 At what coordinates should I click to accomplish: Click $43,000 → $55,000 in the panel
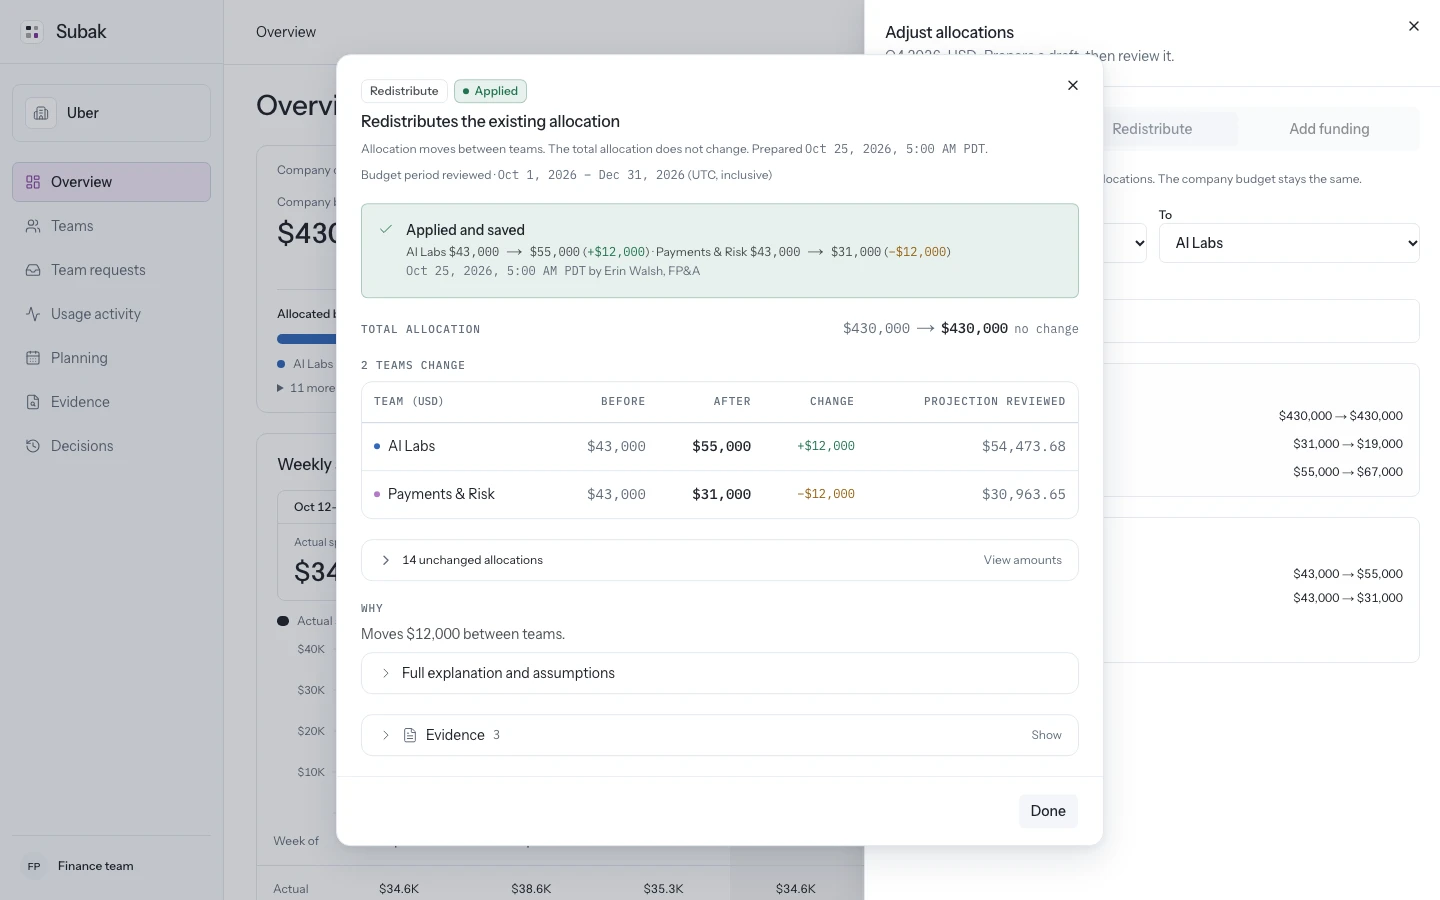(1347, 574)
